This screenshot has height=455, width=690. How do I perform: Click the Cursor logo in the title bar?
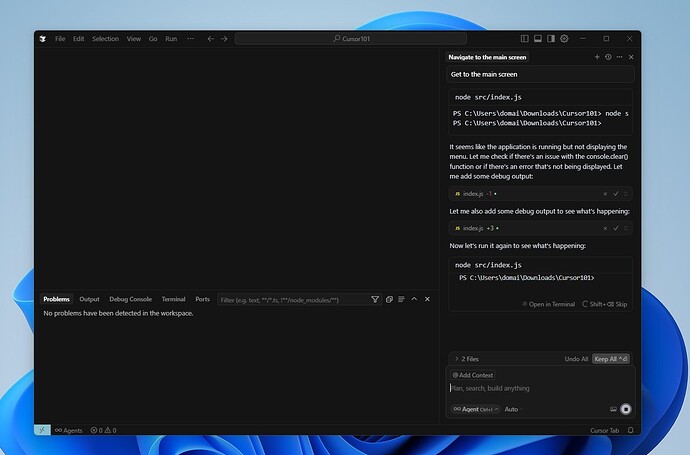tap(43, 39)
